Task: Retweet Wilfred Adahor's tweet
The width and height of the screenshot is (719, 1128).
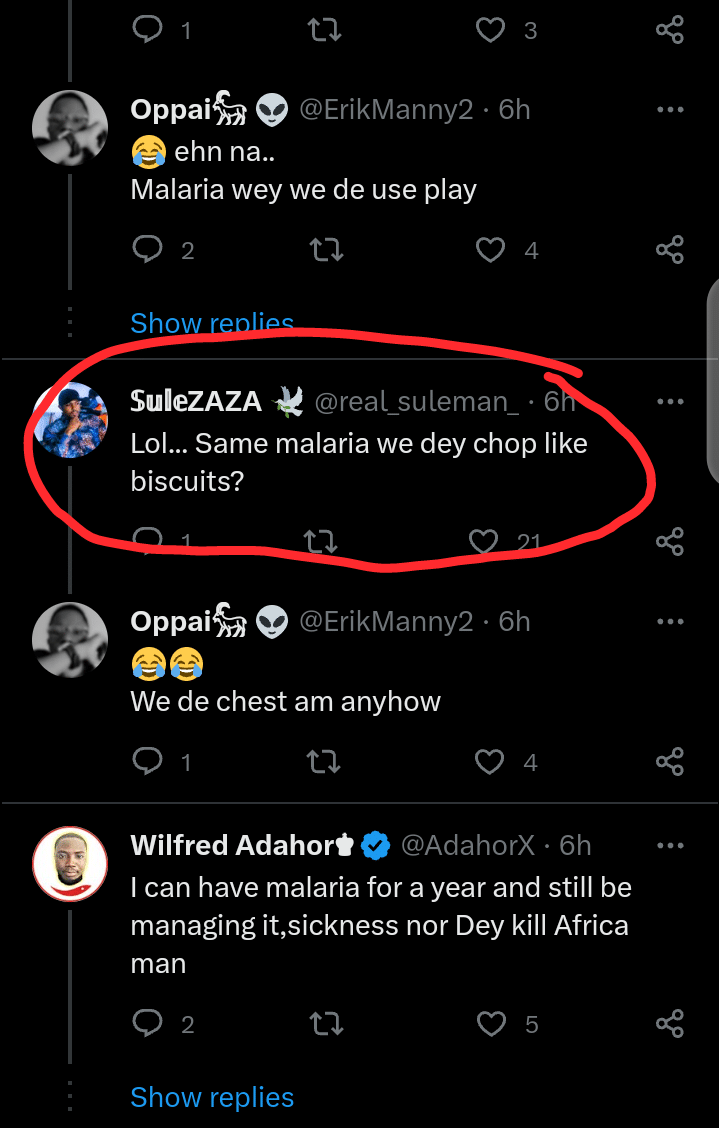Action: coord(326,1023)
